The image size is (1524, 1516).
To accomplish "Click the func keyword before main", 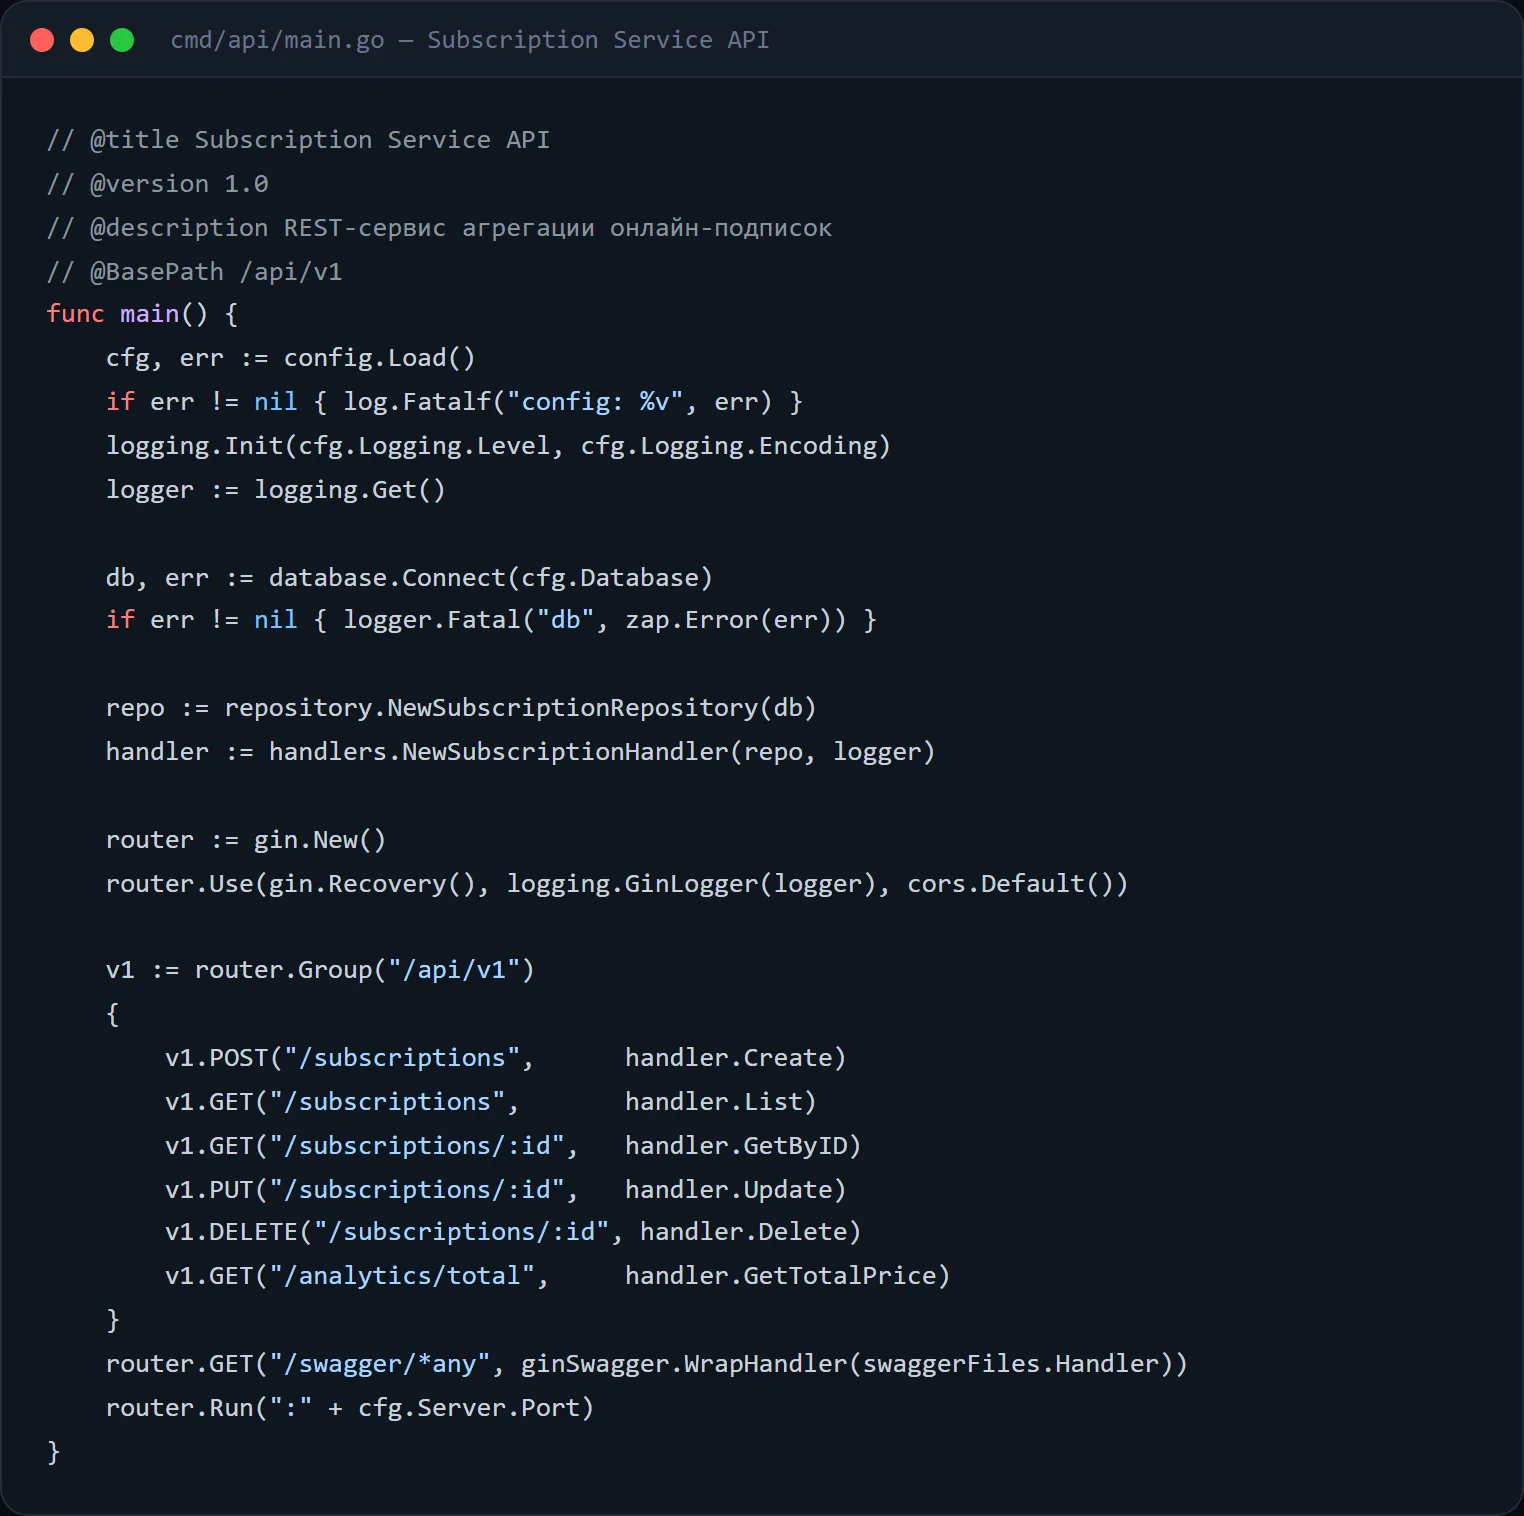I will pos(75,314).
